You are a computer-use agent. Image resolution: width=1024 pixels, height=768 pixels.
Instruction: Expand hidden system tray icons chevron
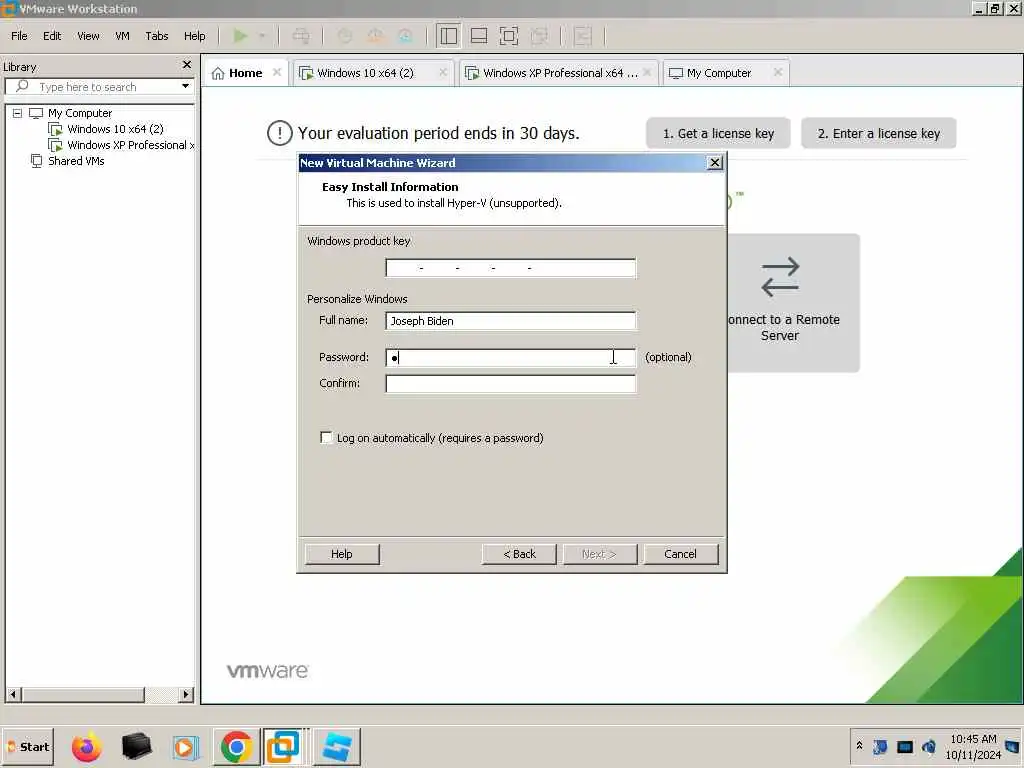pos(859,746)
